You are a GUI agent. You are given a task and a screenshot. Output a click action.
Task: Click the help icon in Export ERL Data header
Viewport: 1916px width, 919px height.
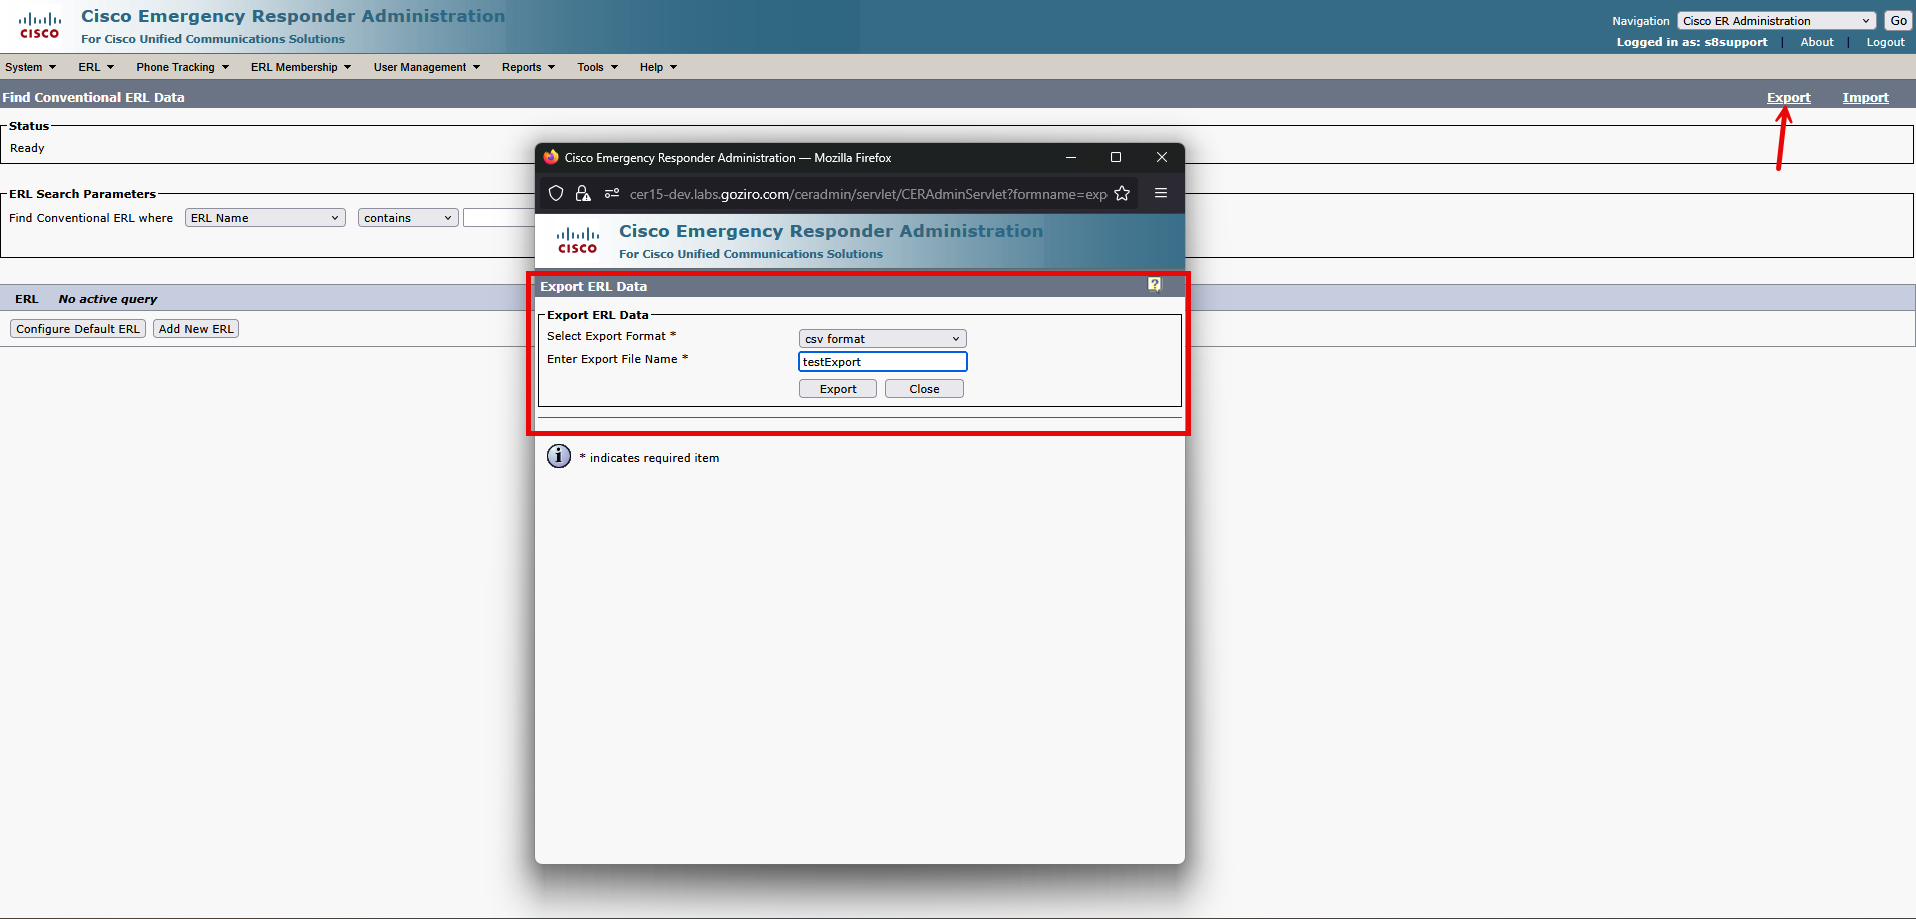1154,285
